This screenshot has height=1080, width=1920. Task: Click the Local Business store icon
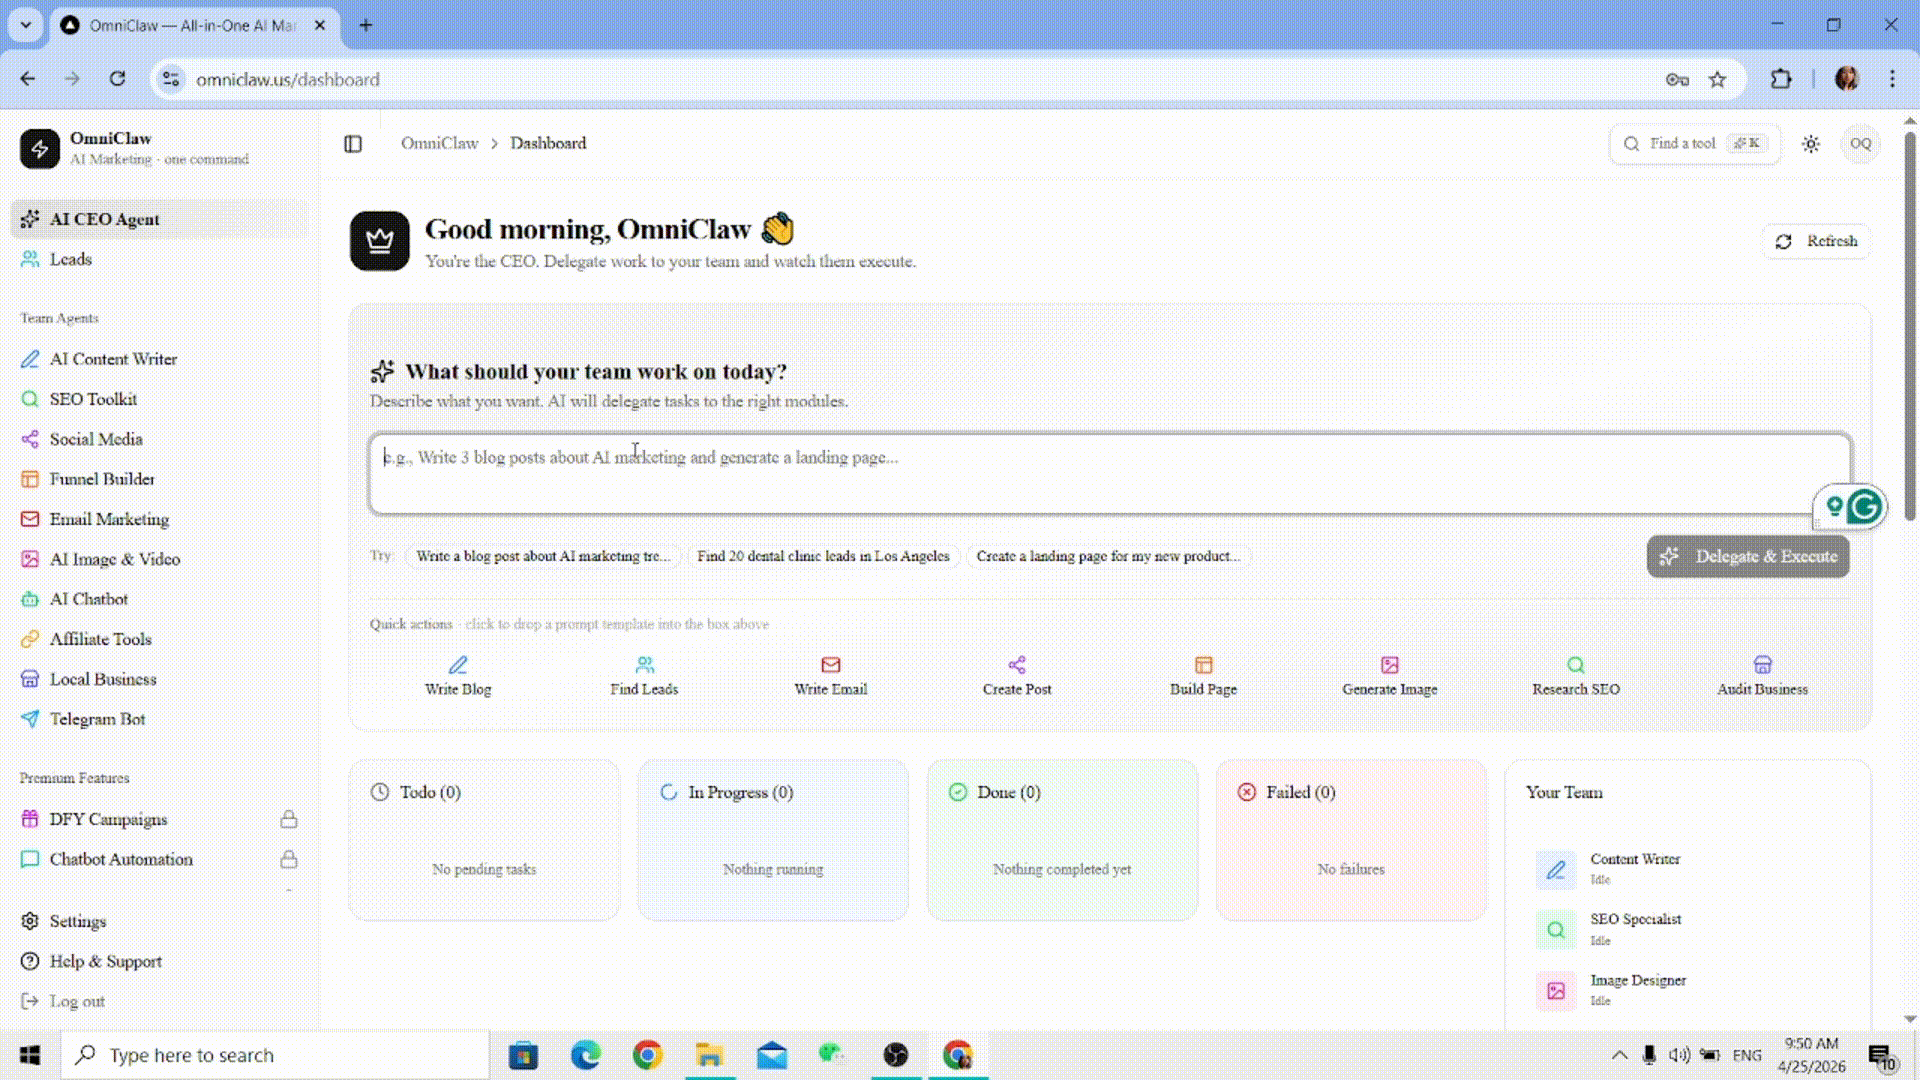point(30,679)
